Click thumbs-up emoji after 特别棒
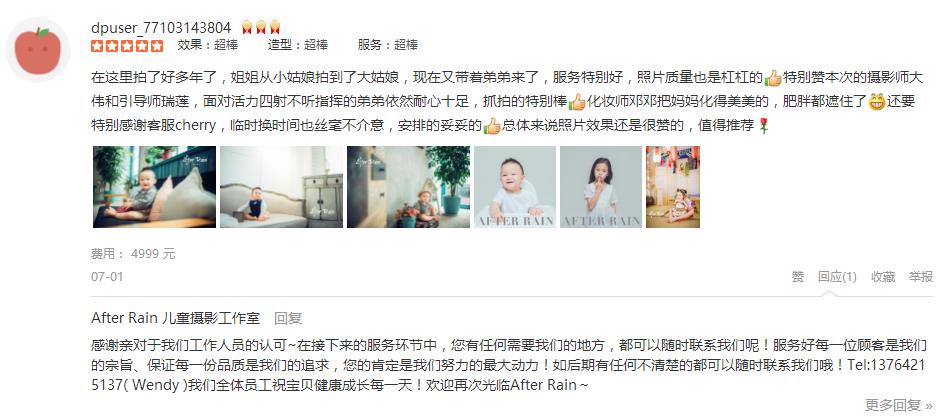Viewport: 938px width, 417px height. point(577,102)
